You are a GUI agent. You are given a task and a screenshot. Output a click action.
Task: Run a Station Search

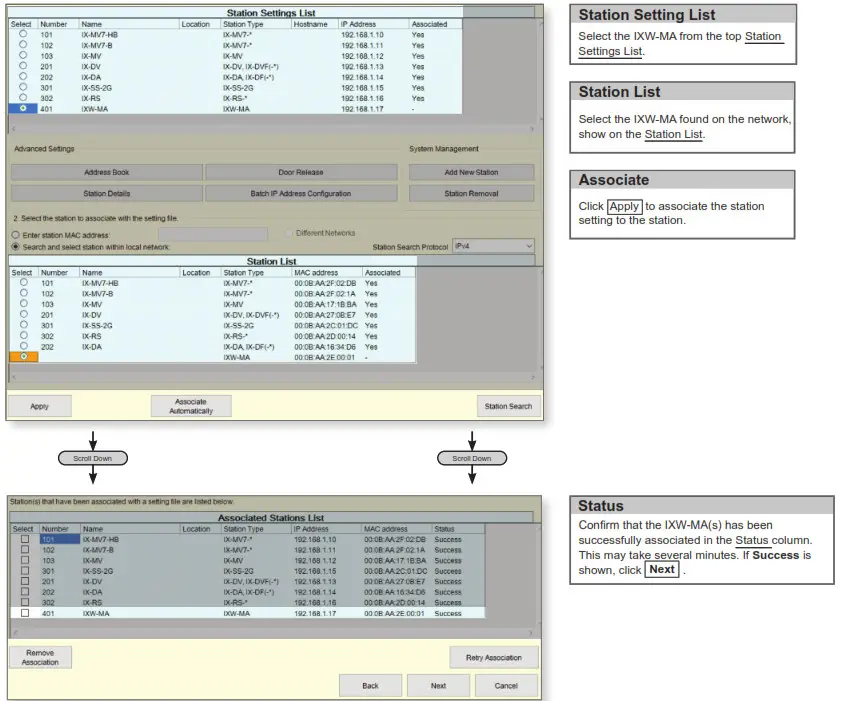coord(508,406)
